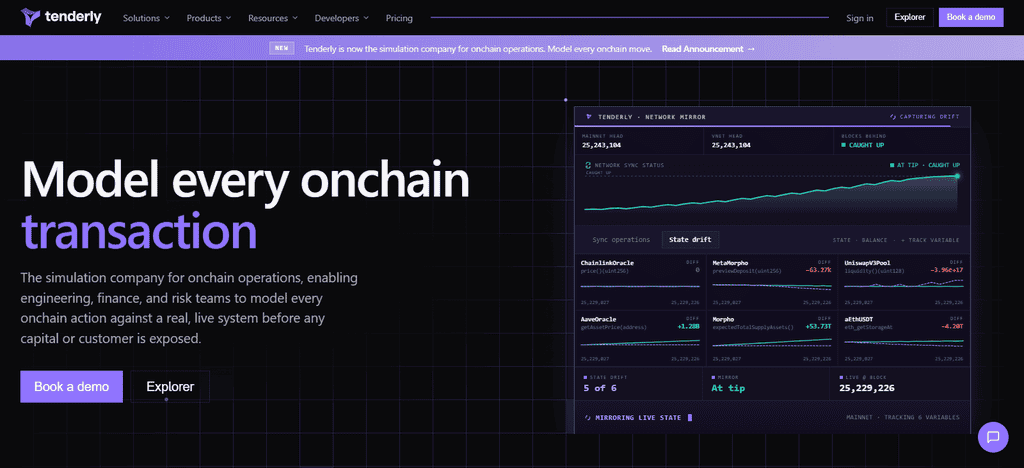This screenshot has height=468, width=1024.
Task: Click the Tenderly icon in Network Mirror panel
Action: click(589, 117)
